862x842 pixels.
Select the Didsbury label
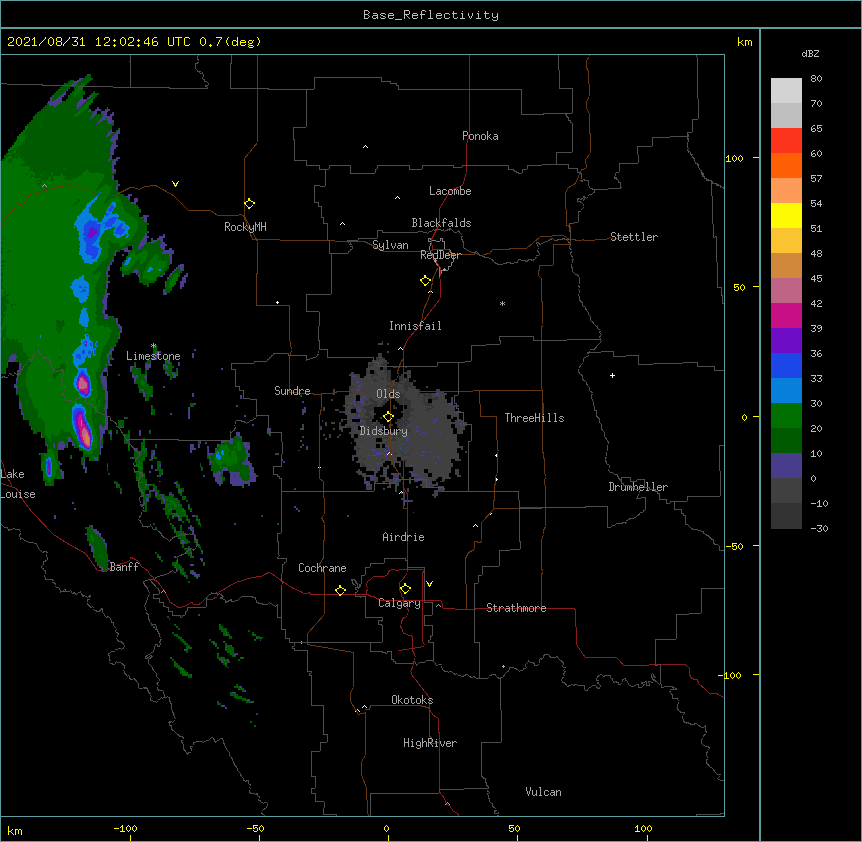coord(384,431)
